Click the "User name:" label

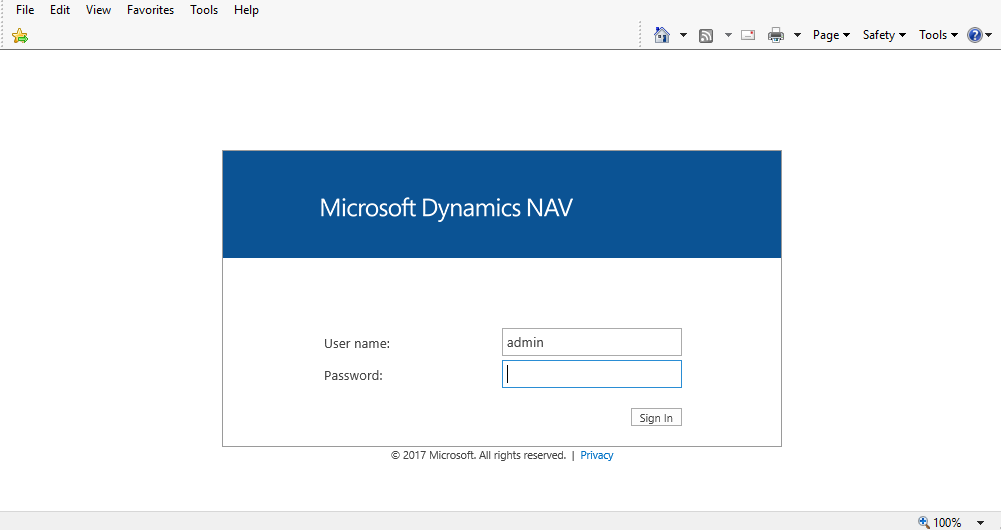tap(357, 344)
